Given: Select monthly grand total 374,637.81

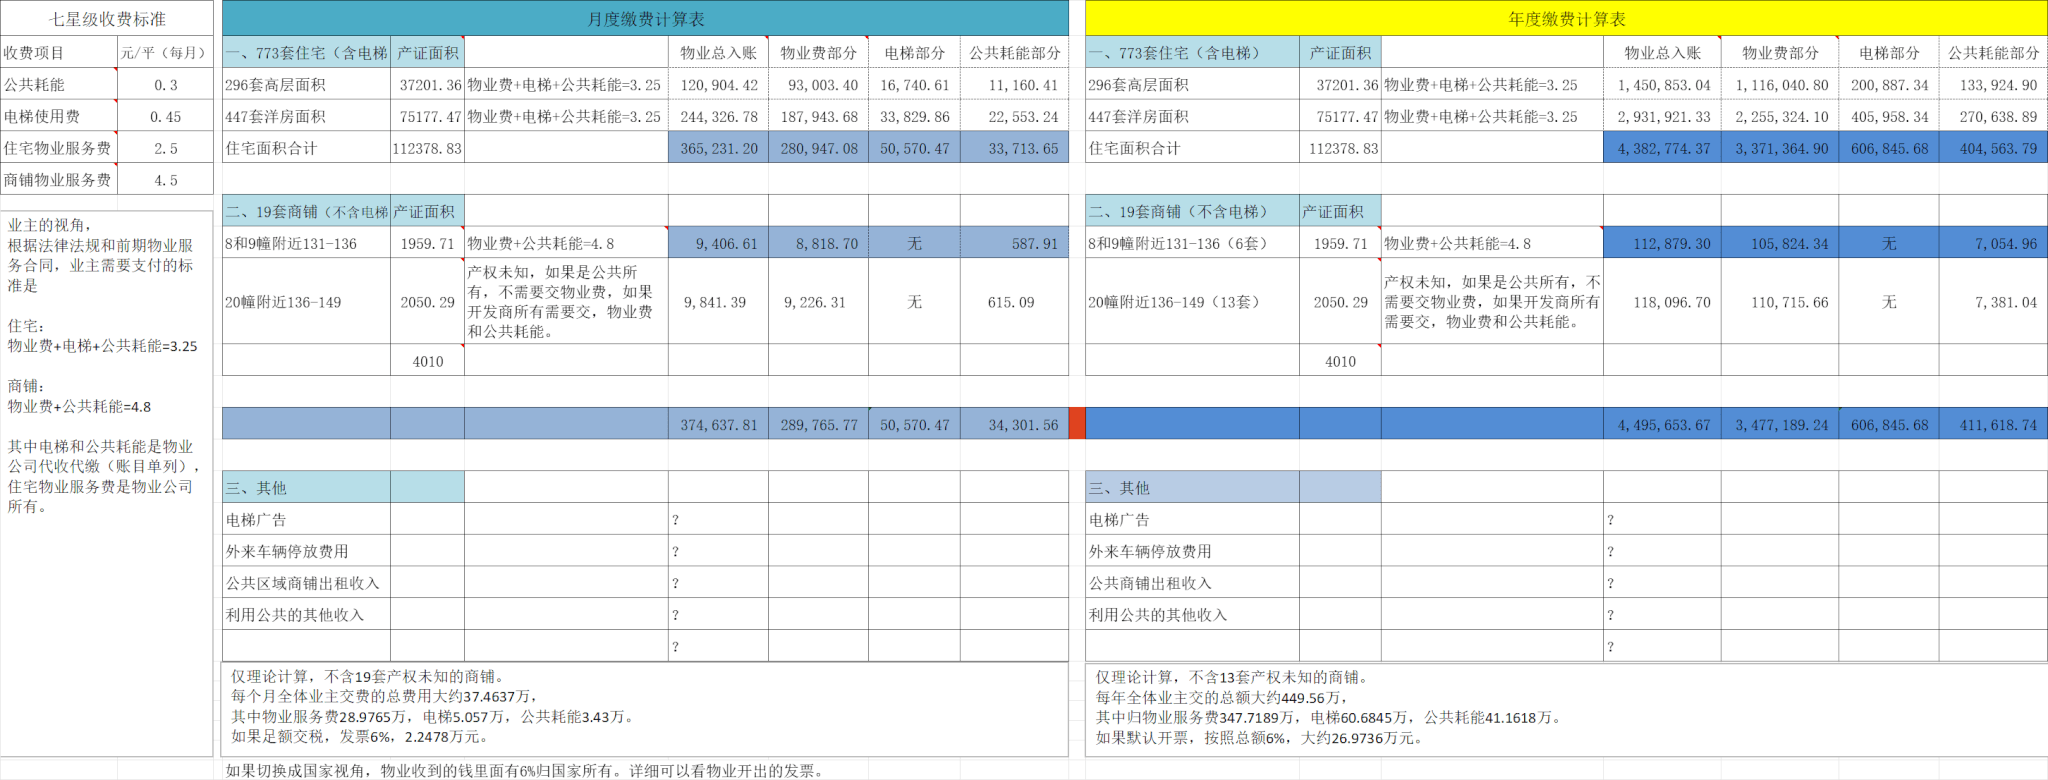Looking at the screenshot, I should [718, 425].
